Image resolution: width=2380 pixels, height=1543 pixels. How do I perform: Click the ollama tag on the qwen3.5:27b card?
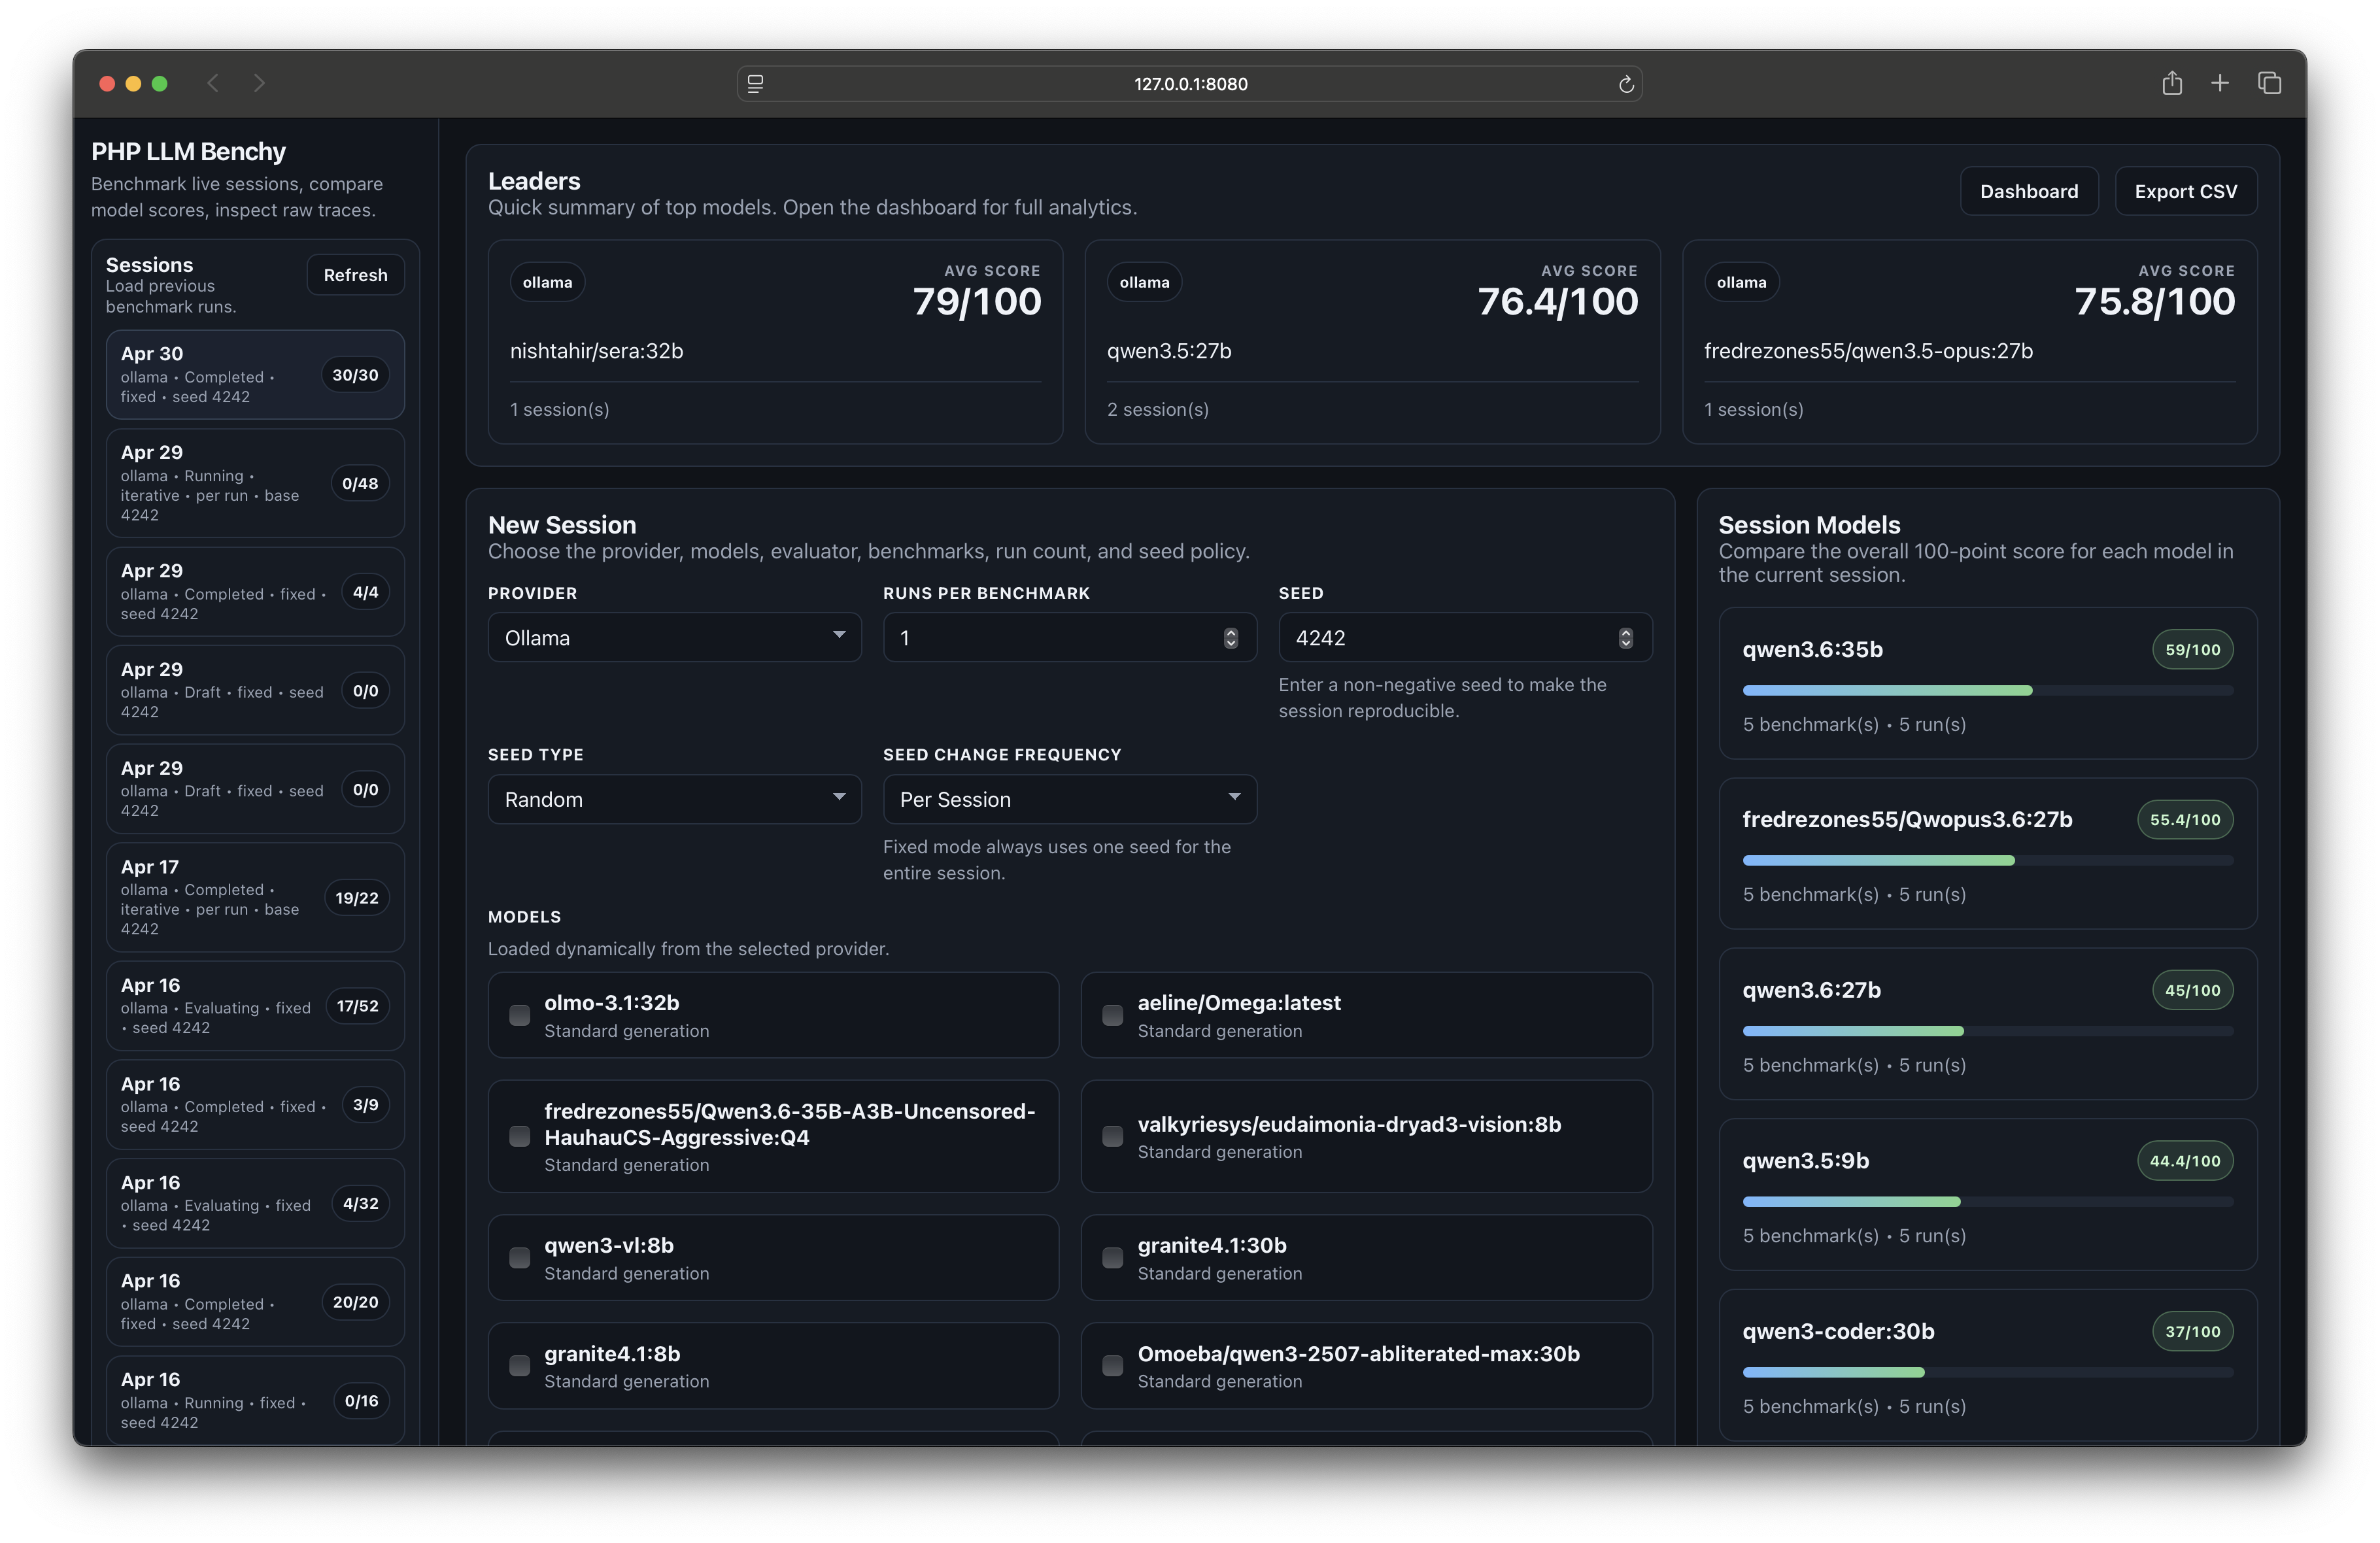coord(1144,282)
